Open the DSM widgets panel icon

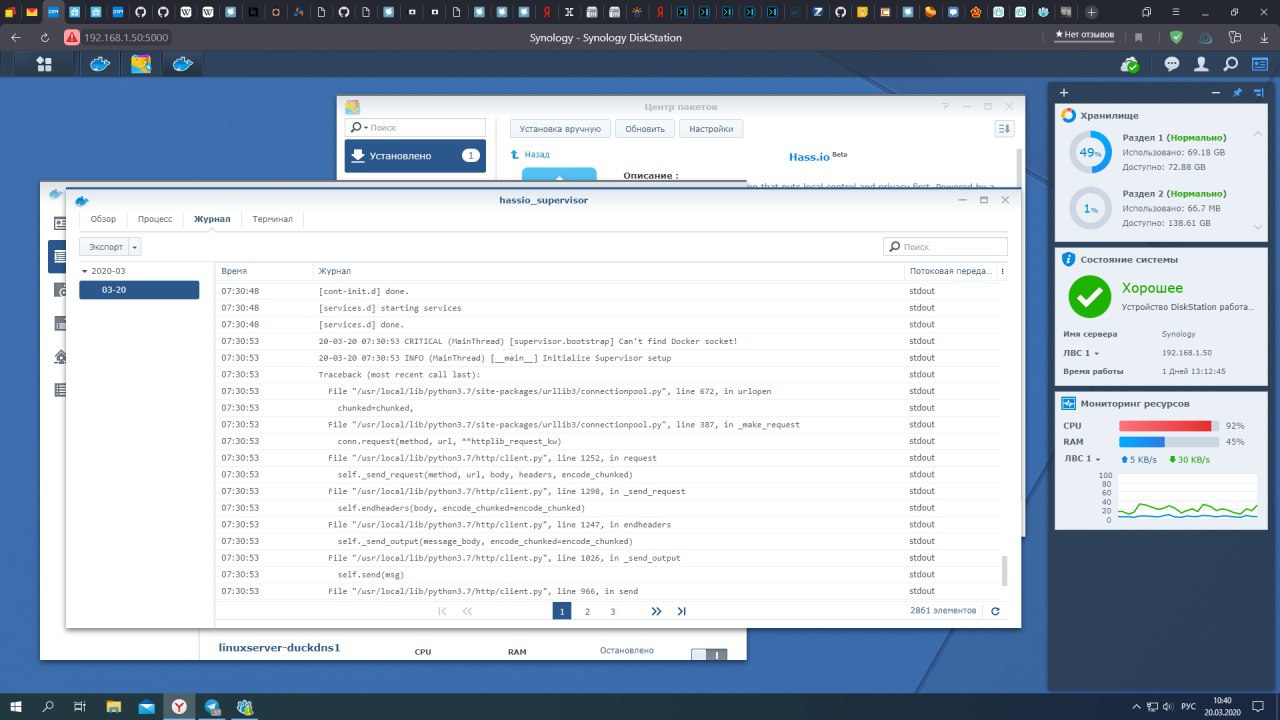1261,64
